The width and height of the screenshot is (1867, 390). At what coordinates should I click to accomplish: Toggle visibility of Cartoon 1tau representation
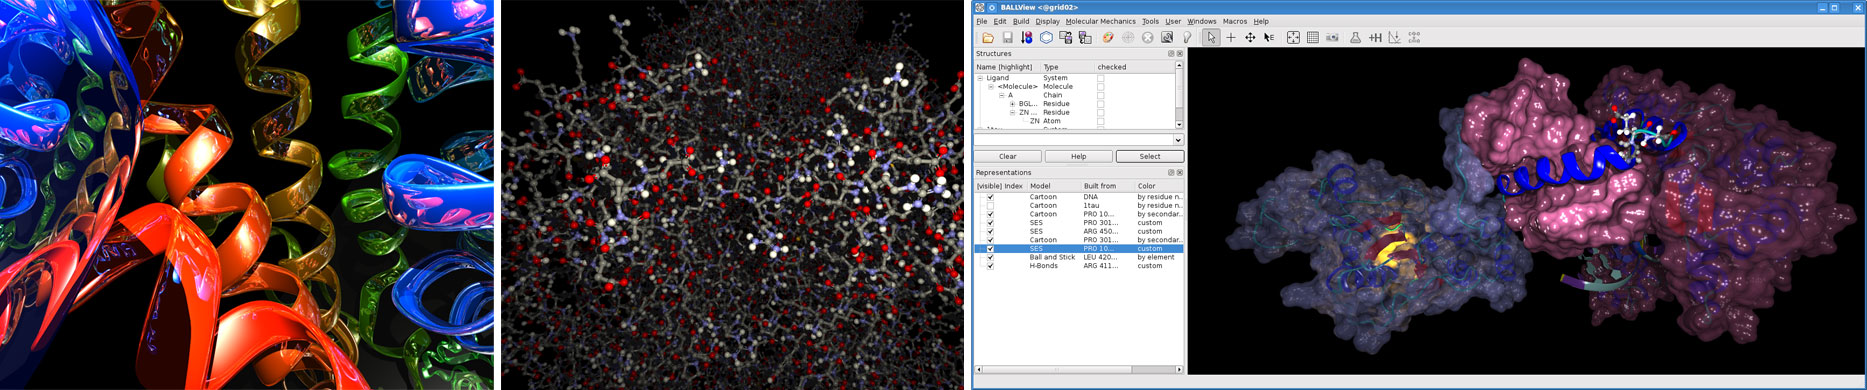coord(990,206)
